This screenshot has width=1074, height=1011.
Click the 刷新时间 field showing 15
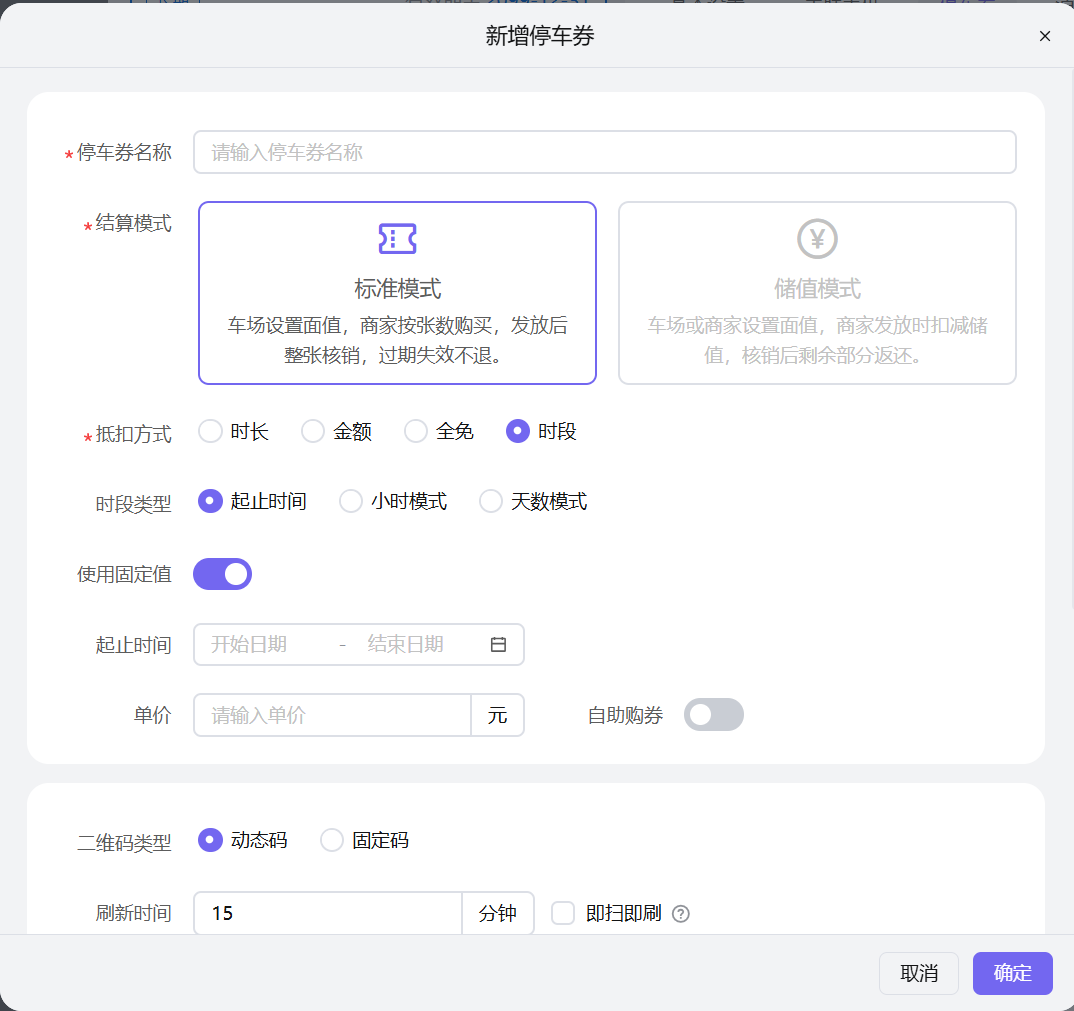click(x=327, y=913)
